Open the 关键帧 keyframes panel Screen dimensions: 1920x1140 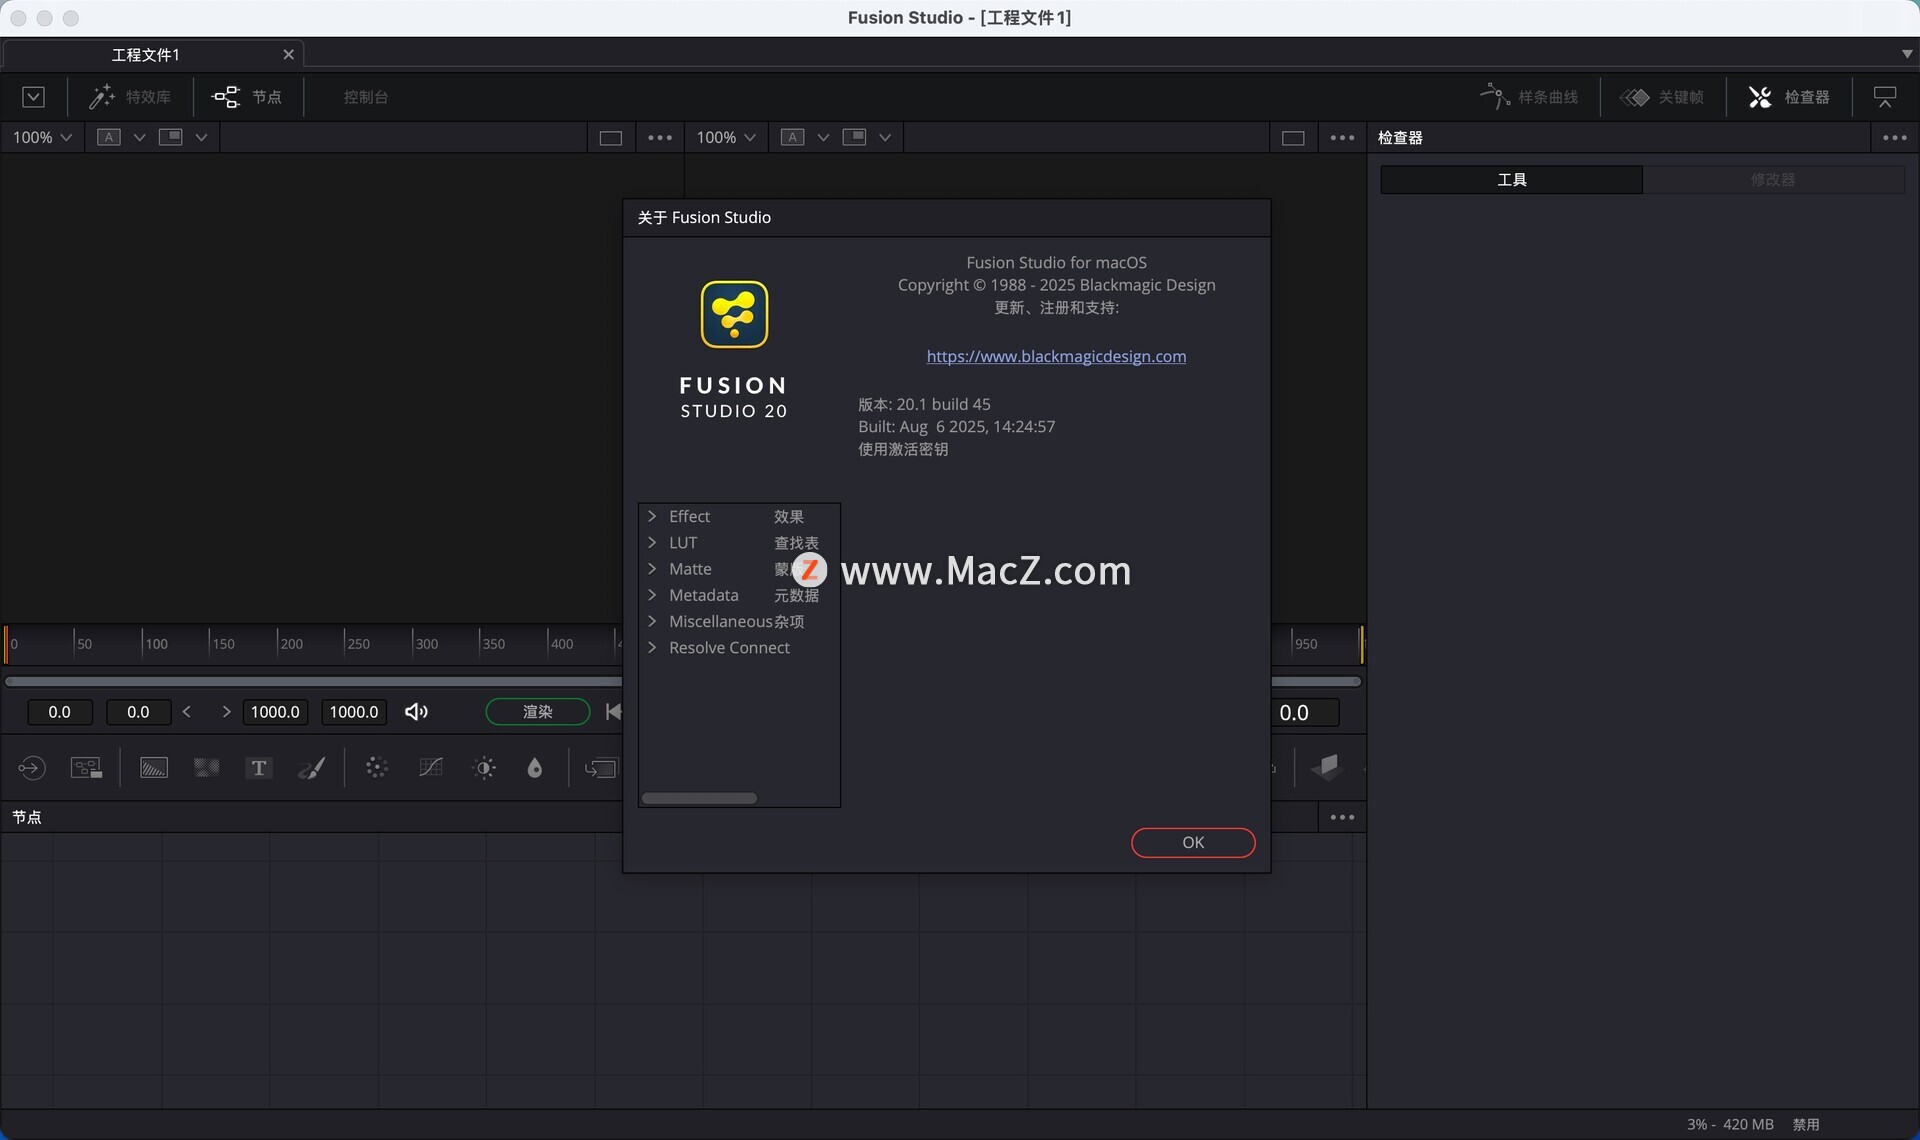coord(1662,97)
